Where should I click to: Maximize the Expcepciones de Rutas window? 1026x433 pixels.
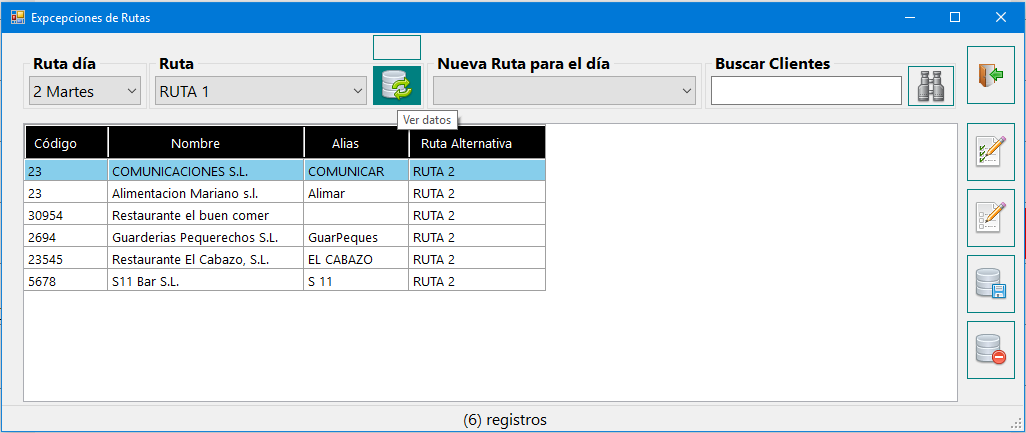click(955, 17)
